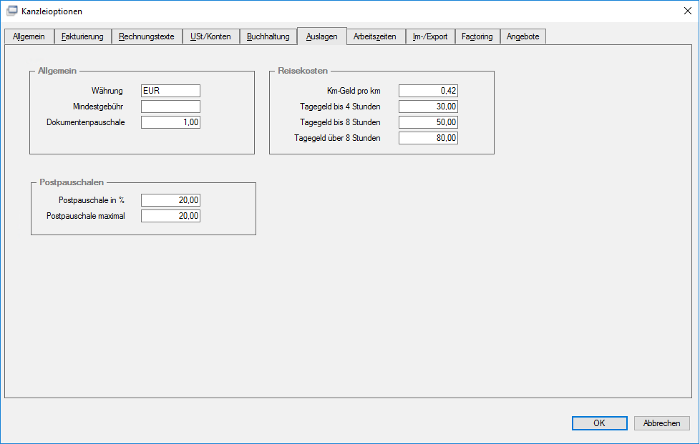Click the Tagegeld bis 4 Stunden field
700x444 pixels.
[x=428, y=106]
